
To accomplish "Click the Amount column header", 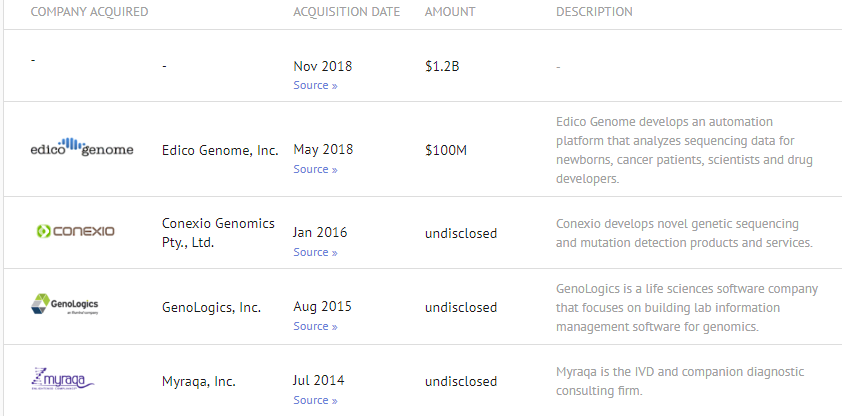I will tap(450, 12).
